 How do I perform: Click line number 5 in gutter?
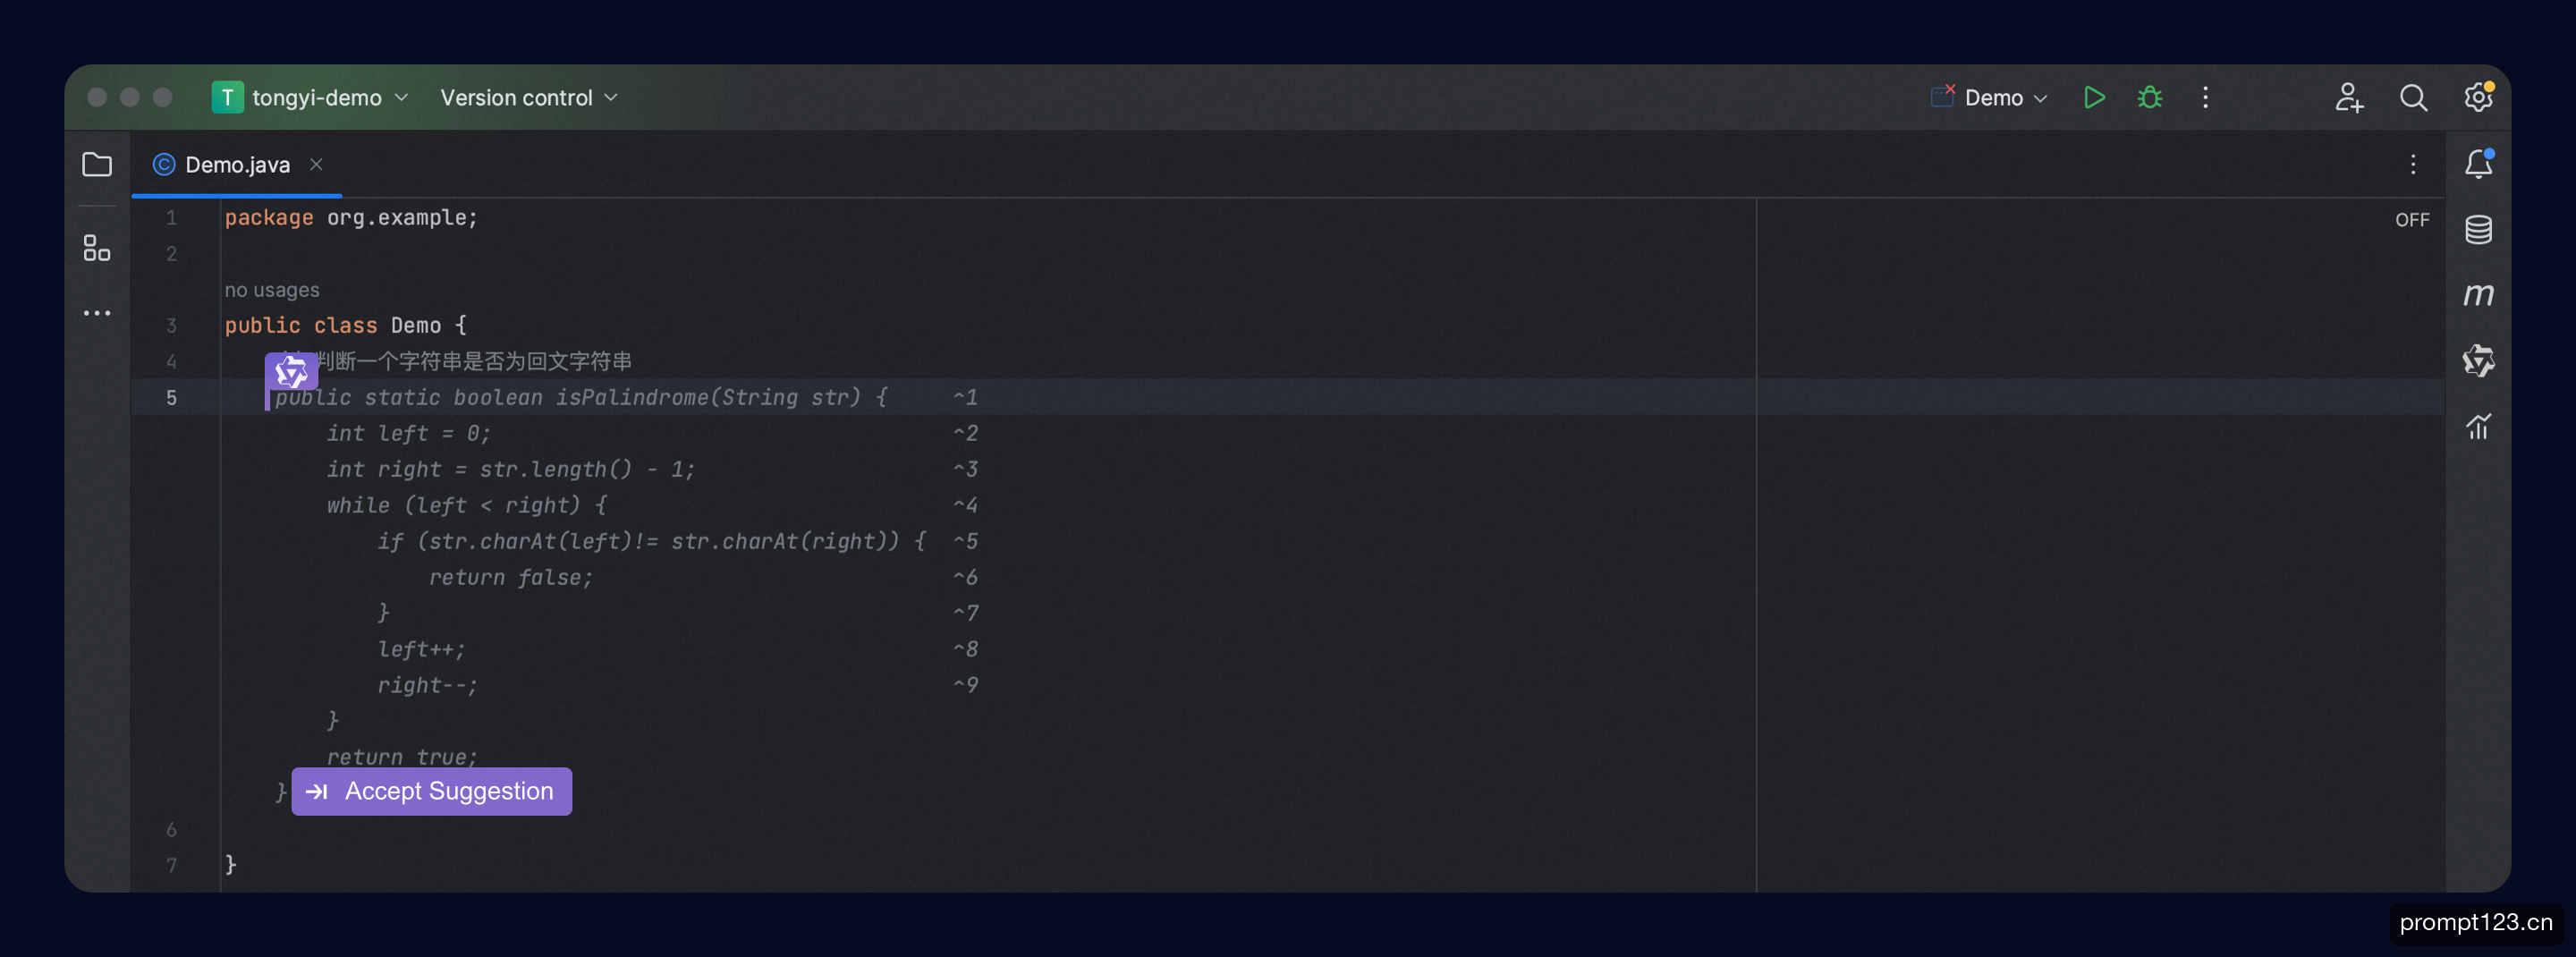(x=171, y=398)
